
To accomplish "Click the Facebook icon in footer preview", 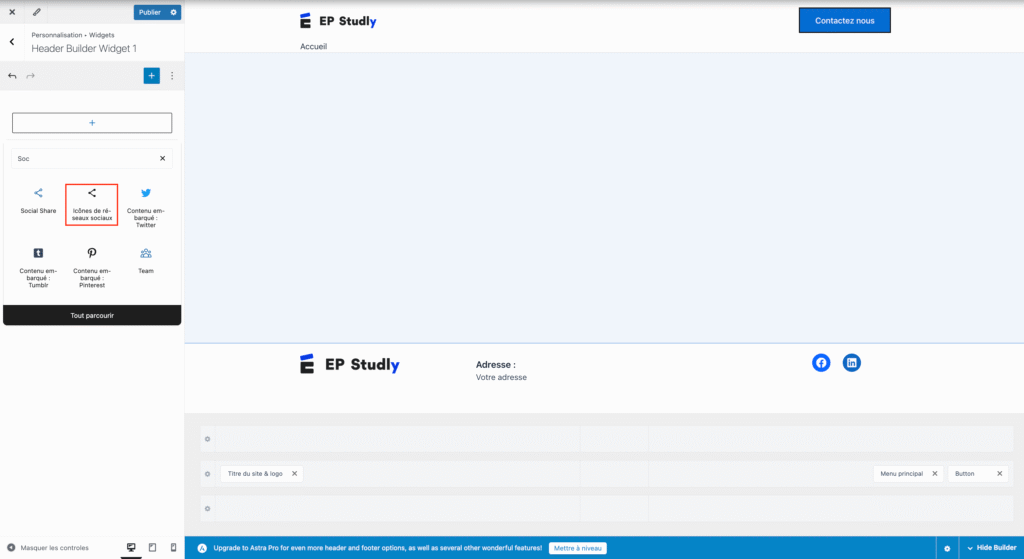I will (x=821, y=363).
